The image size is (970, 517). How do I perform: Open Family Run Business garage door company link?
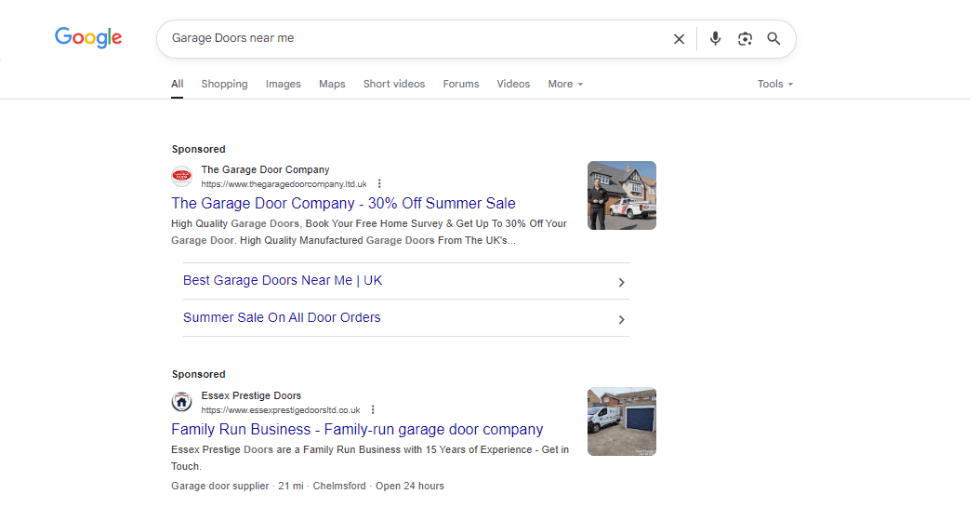357,430
